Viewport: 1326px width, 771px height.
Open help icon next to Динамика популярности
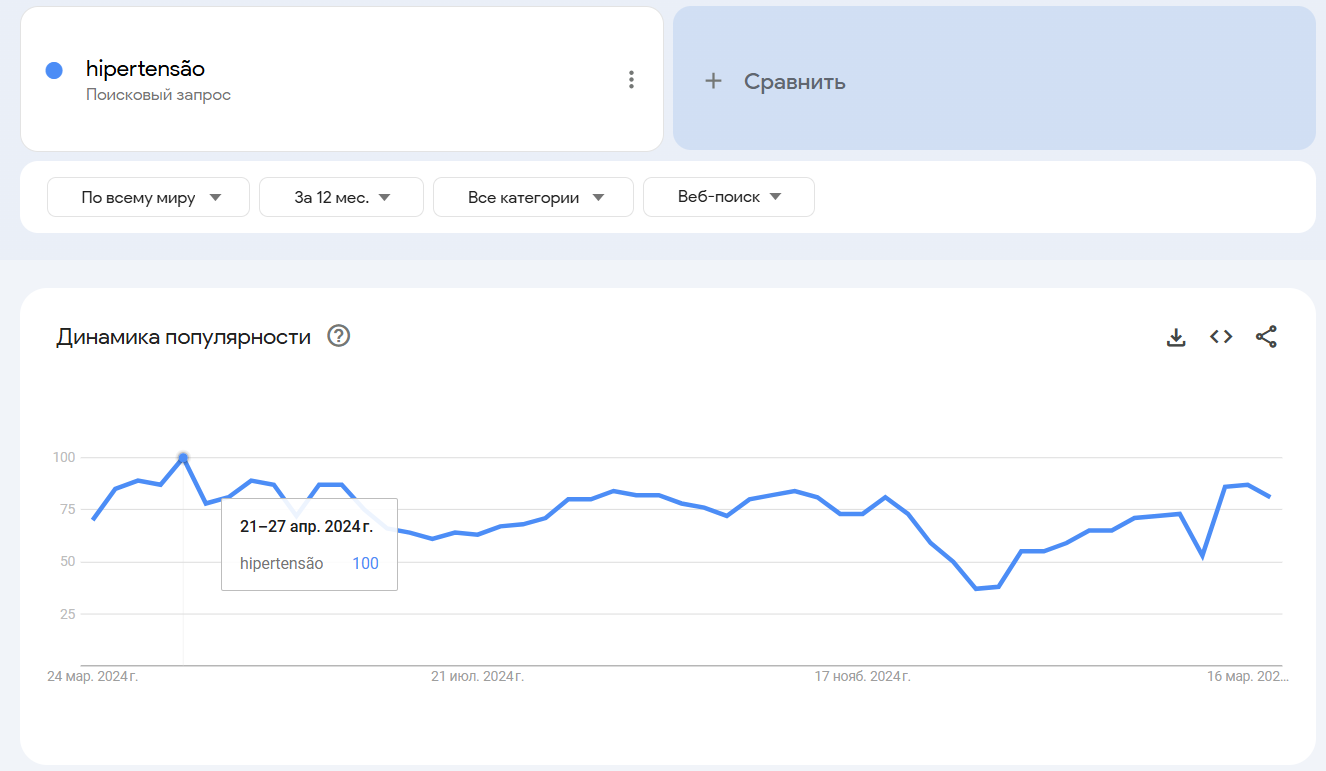pyautogui.click(x=339, y=336)
